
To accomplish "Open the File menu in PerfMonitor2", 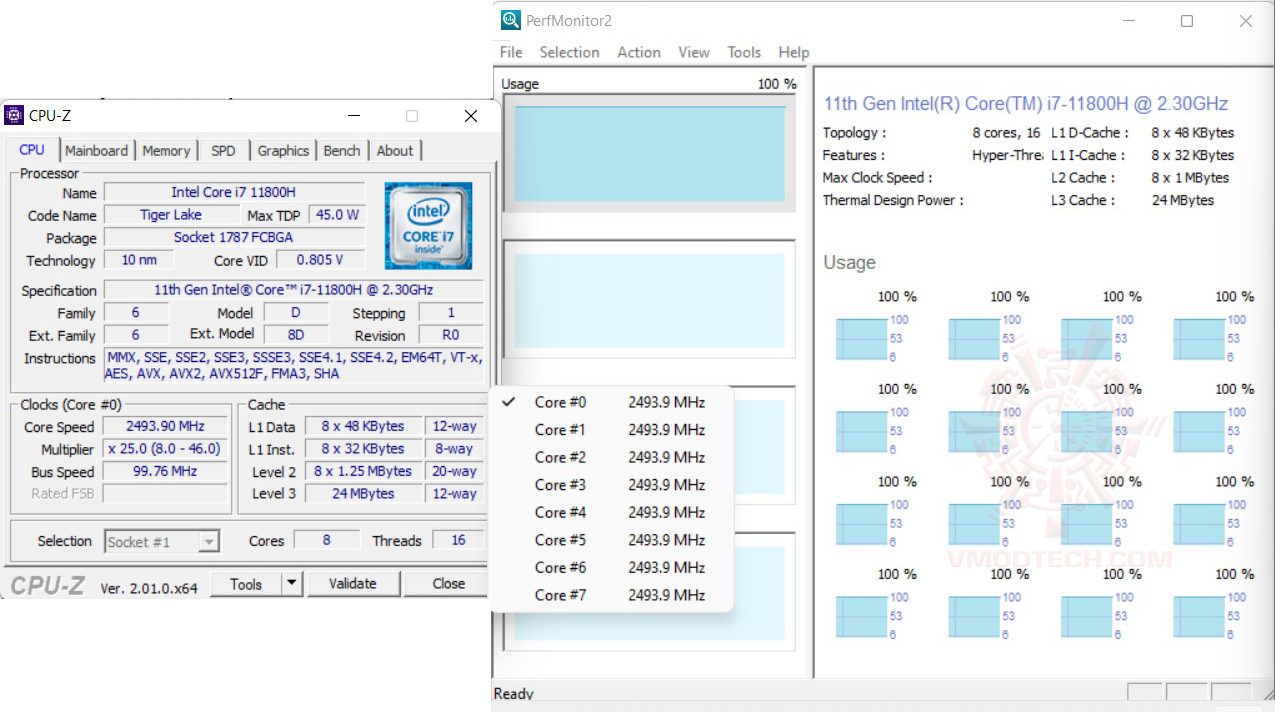I will (511, 52).
